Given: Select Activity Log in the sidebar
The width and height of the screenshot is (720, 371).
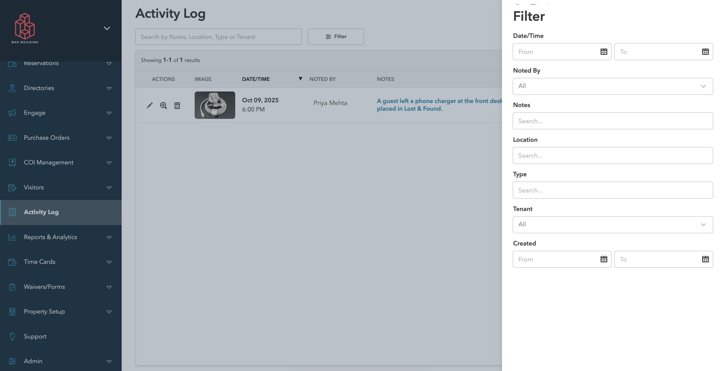Looking at the screenshot, I should click(x=61, y=212).
